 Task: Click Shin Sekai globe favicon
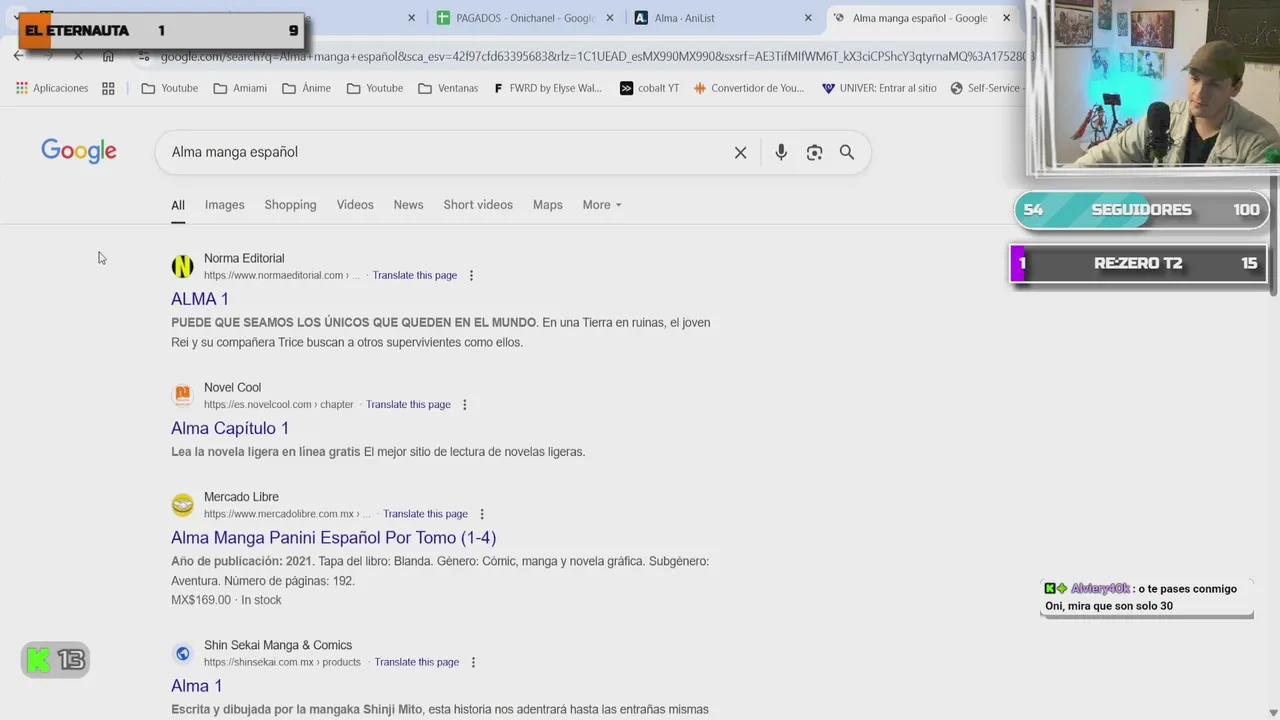[182, 653]
